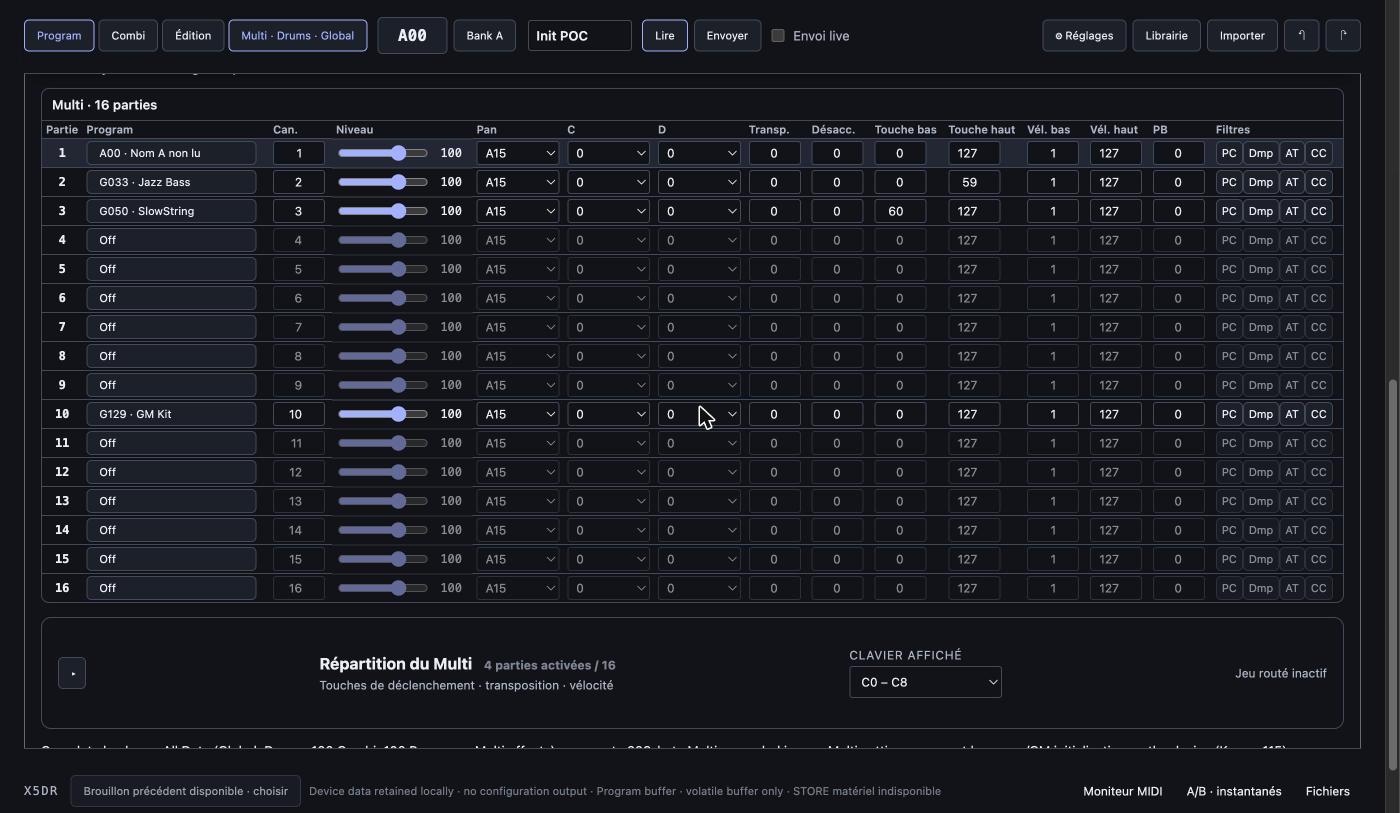Select the Multi · Drums · Global tab
The image size is (1400, 813).
point(298,36)
